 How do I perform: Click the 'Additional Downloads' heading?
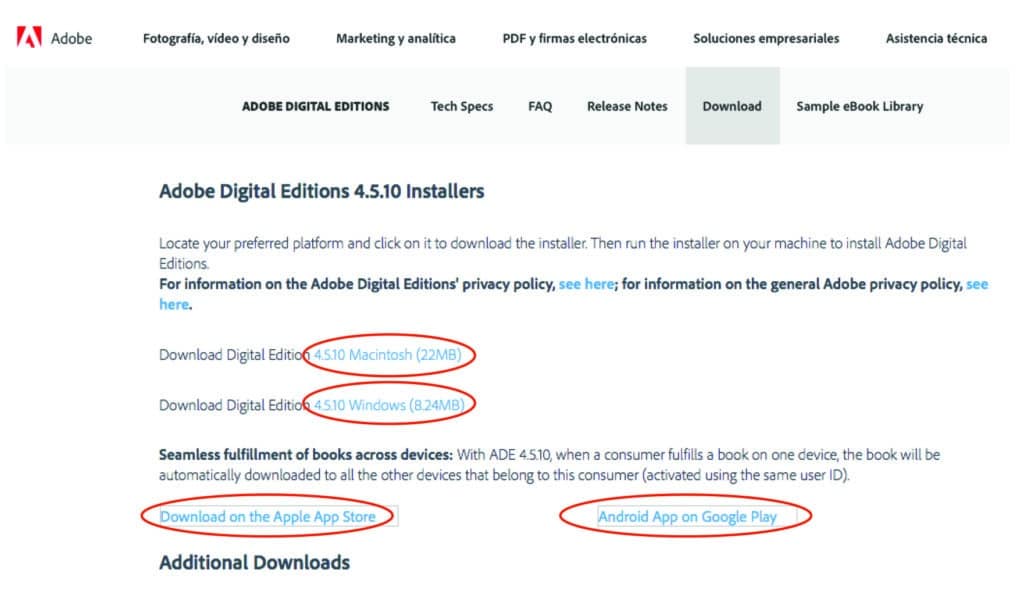tap(255, 563)
